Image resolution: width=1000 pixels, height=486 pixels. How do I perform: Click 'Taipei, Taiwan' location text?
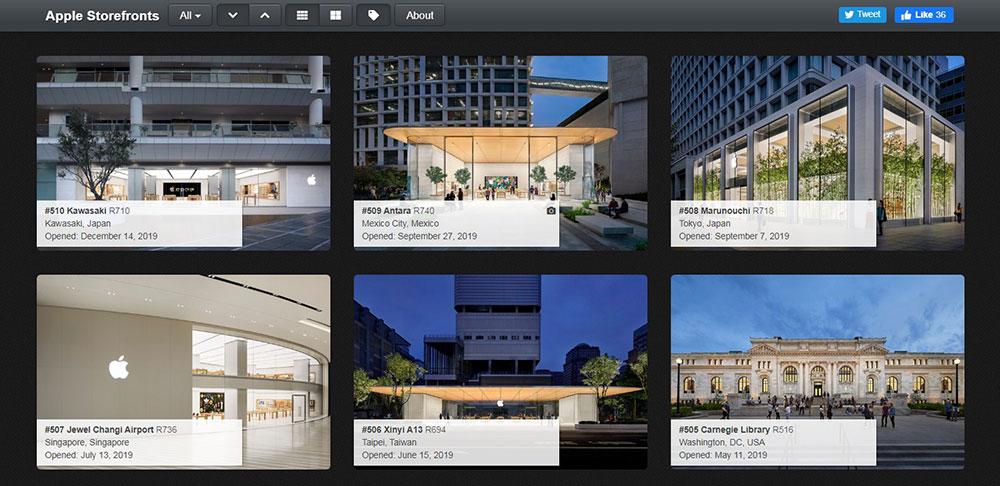(x=389, y=443)
